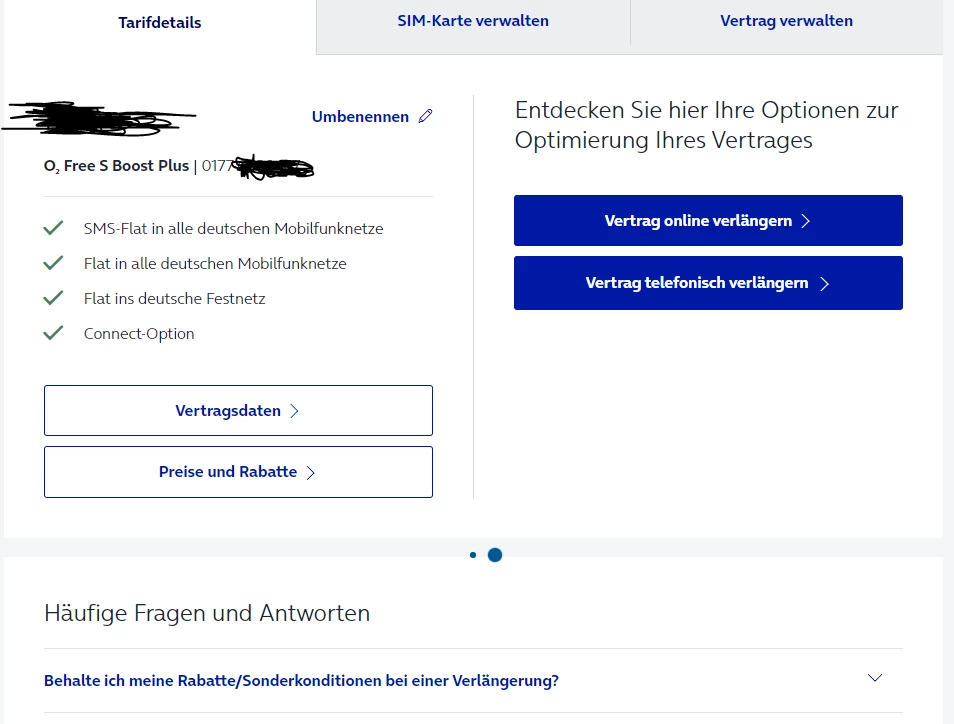Image resolution: width=954 pixels, height=724 pixels.
Task: Click checkmark next to Connect-Option
Action: [54, 333]
